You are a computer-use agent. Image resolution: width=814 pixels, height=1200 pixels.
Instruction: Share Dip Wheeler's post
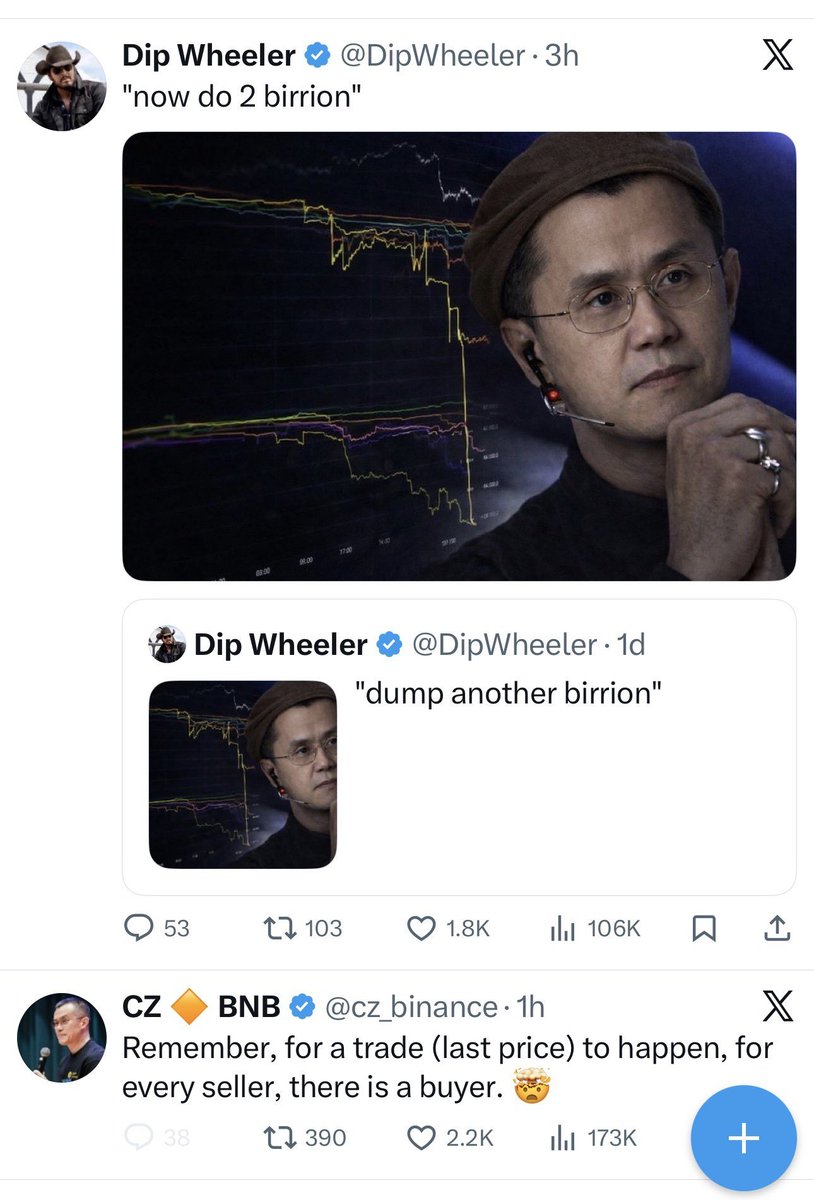(x=776, y=929)
